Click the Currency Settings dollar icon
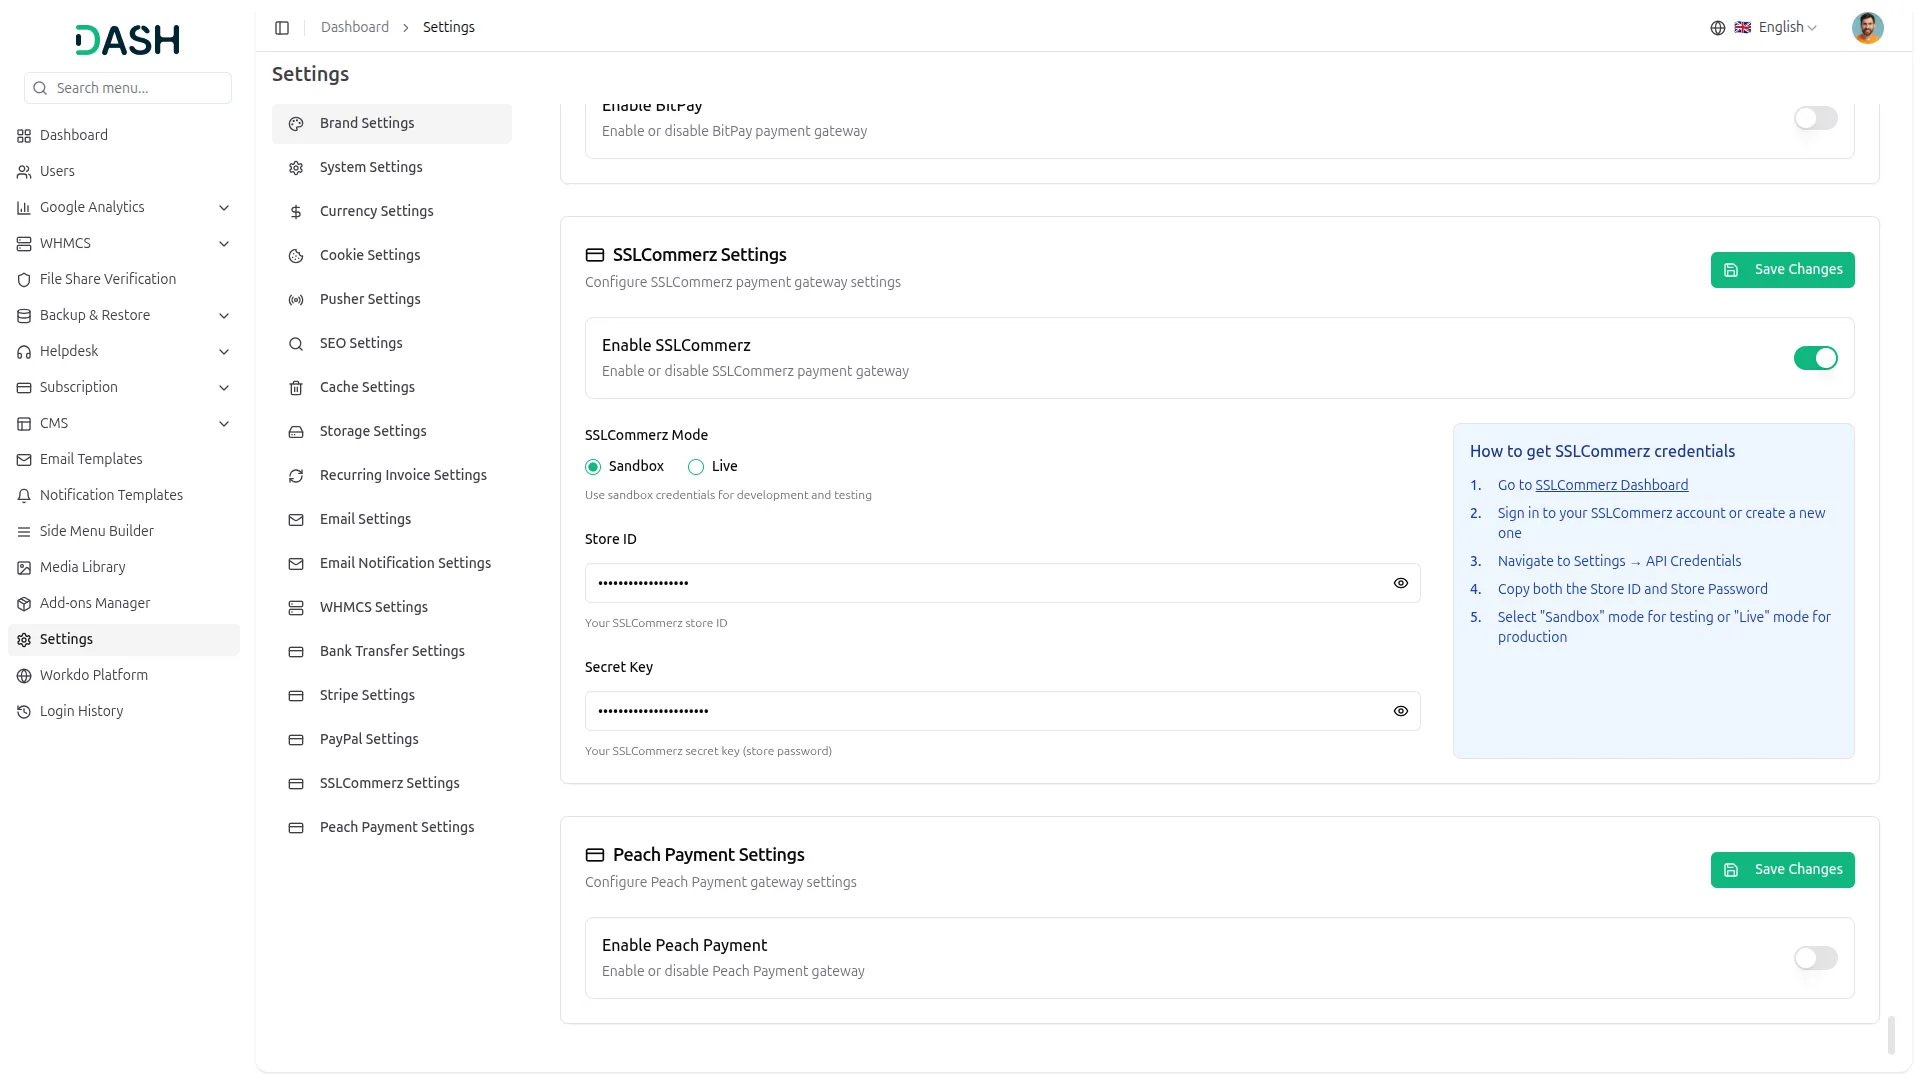 pyautogui.click(x=296, y=212)
